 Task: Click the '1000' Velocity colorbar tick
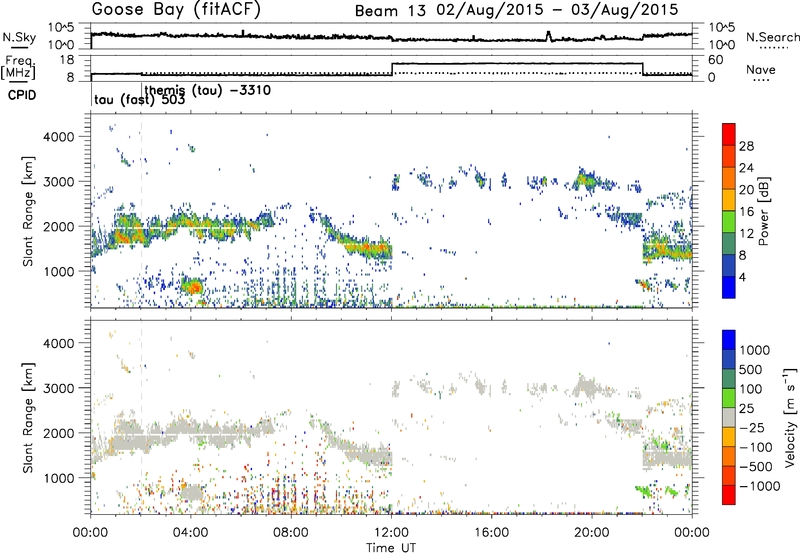754,350
